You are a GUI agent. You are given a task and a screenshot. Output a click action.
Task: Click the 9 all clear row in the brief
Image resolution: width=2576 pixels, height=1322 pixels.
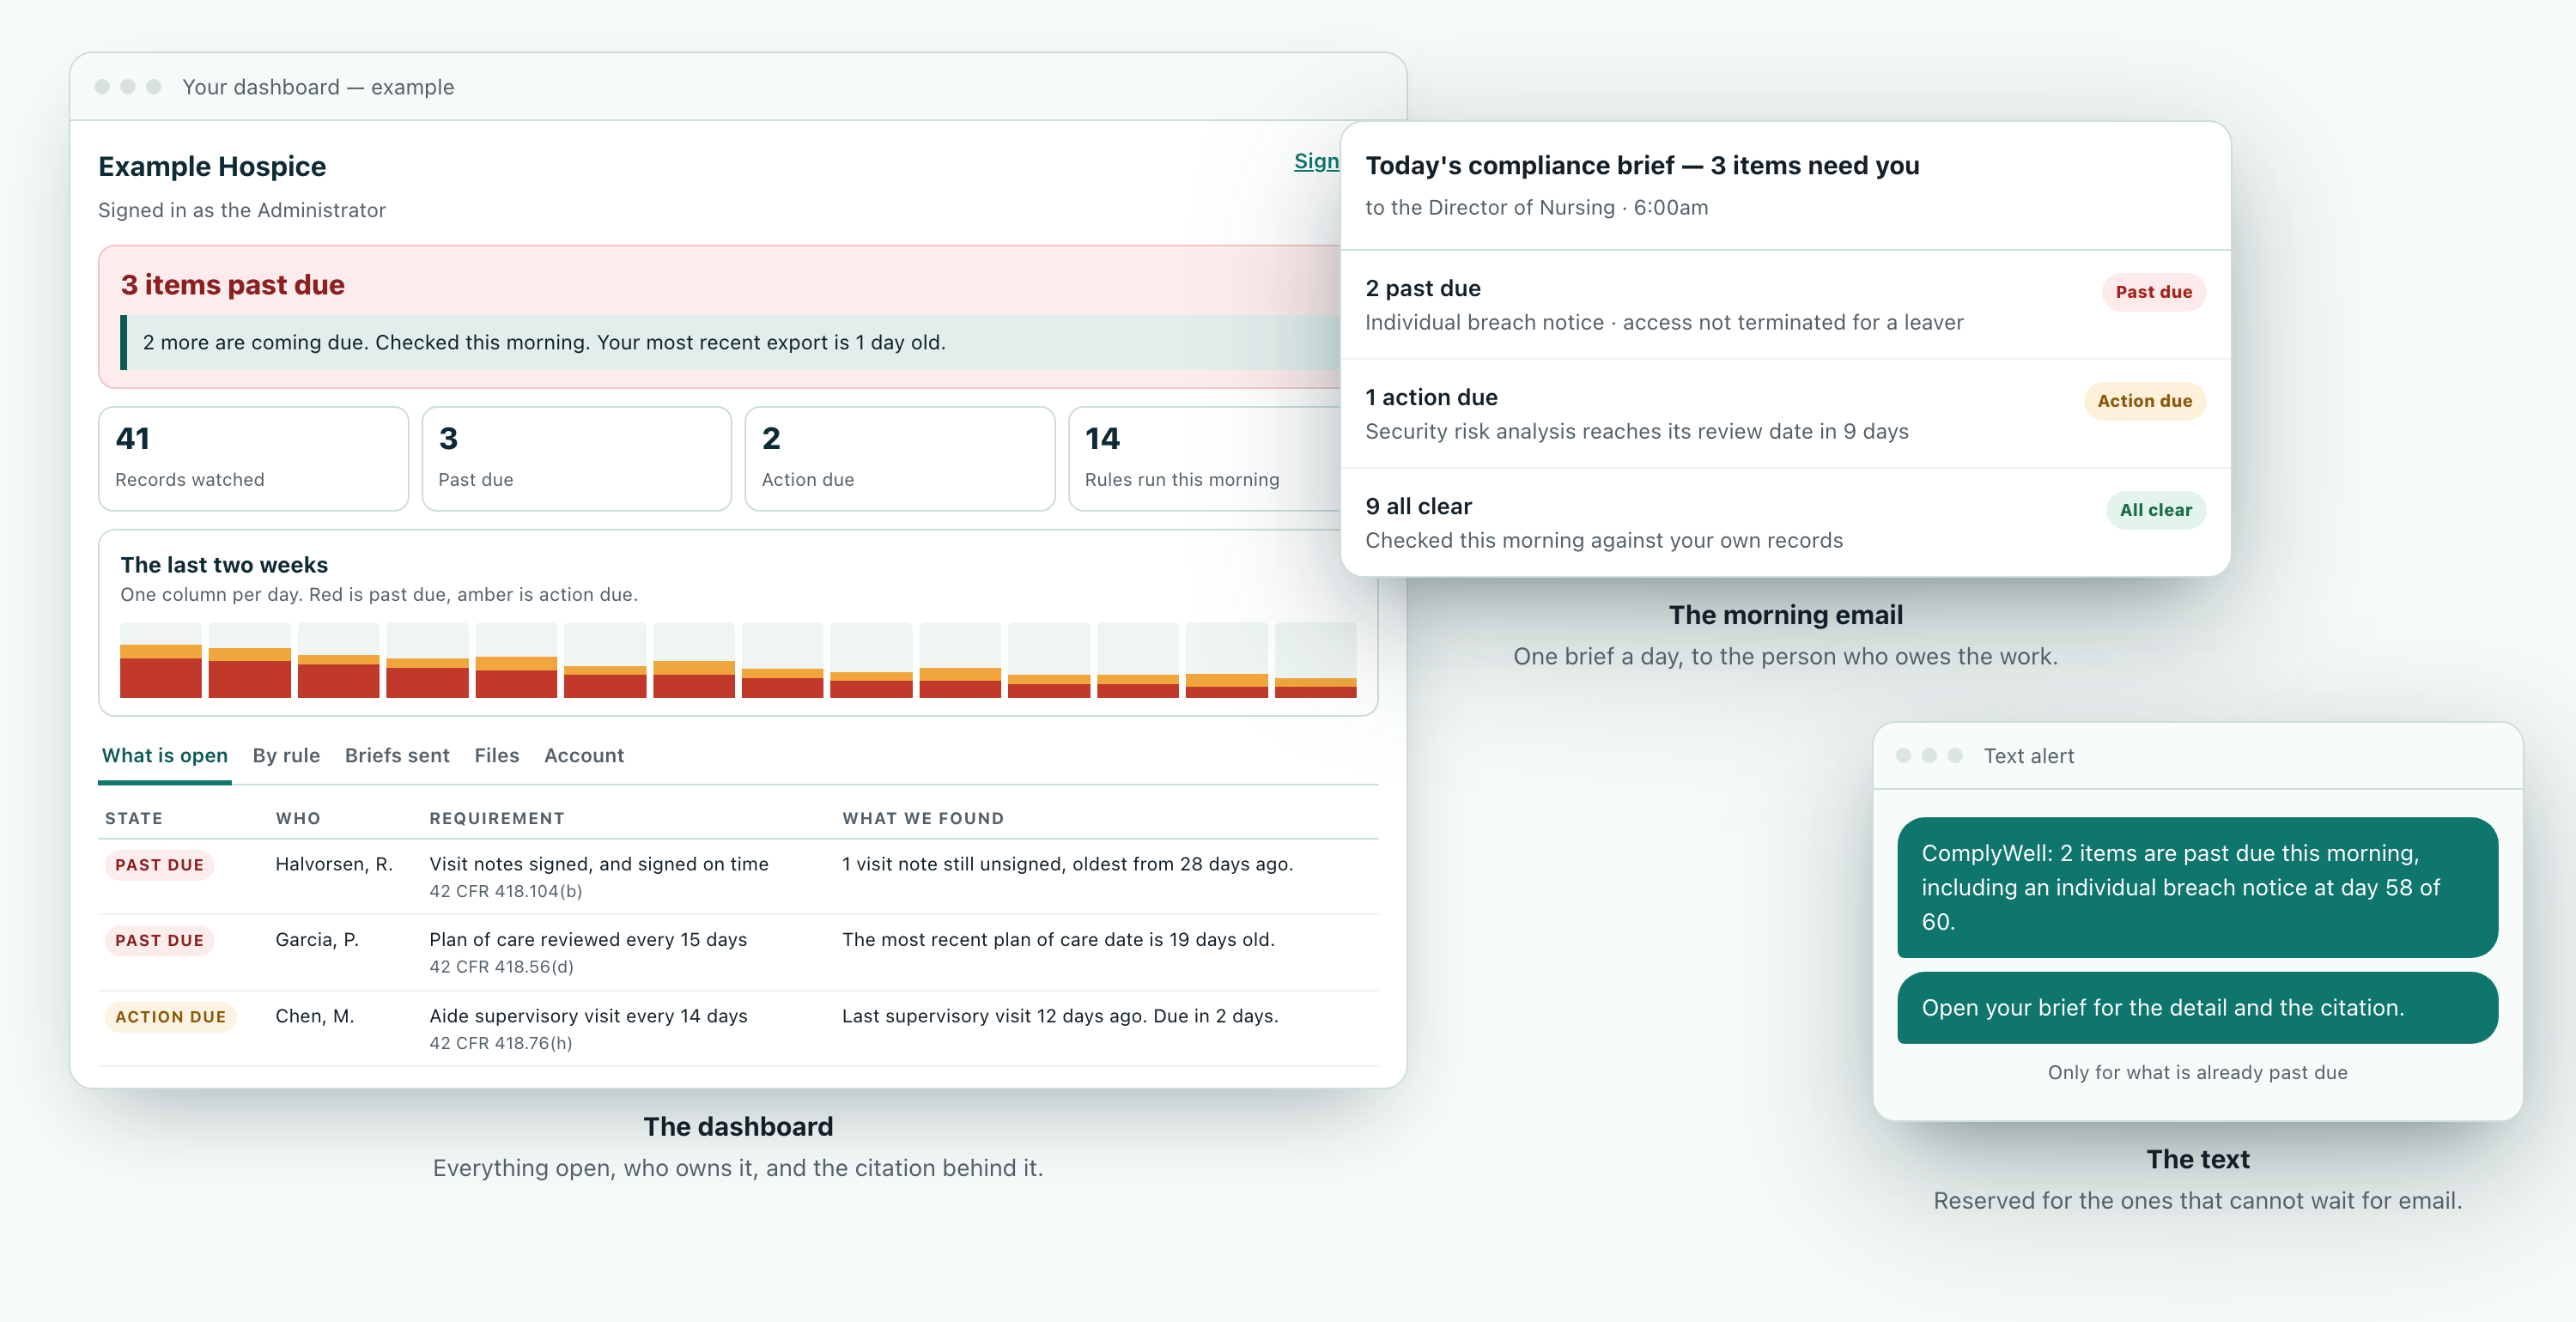(1786, 522)
